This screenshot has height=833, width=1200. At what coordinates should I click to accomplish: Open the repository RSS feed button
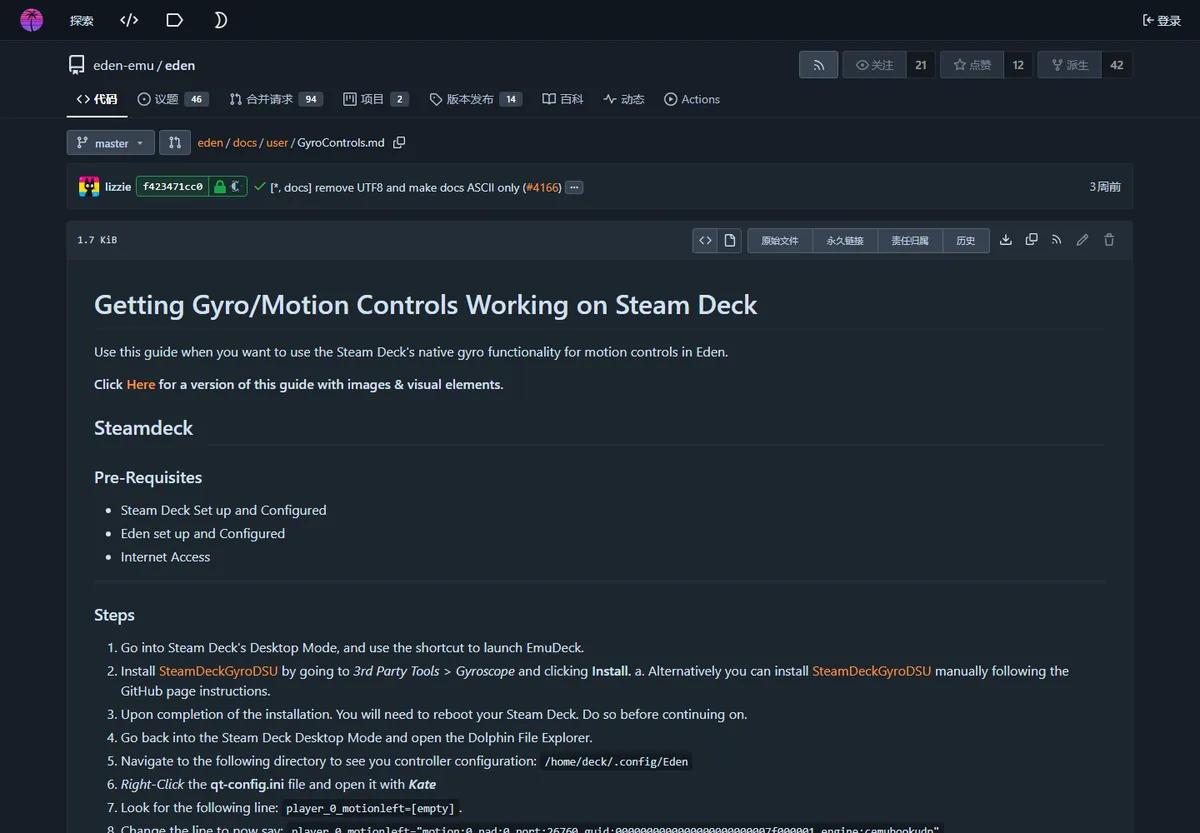(818, 65)
